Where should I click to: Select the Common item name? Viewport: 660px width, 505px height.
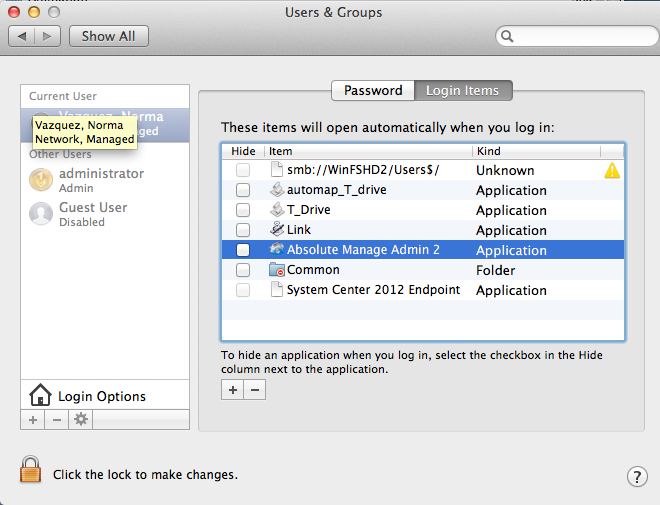(313, 270)
